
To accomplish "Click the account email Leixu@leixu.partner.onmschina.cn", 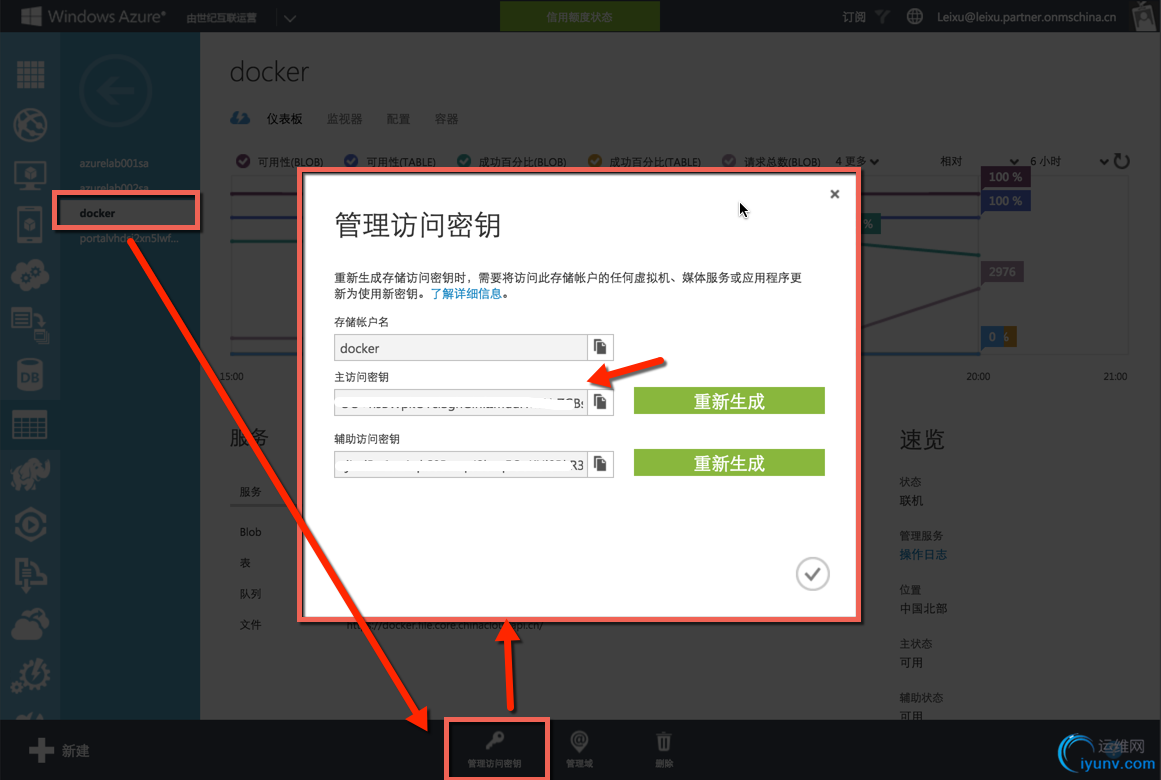I will tap(1026, 17).
